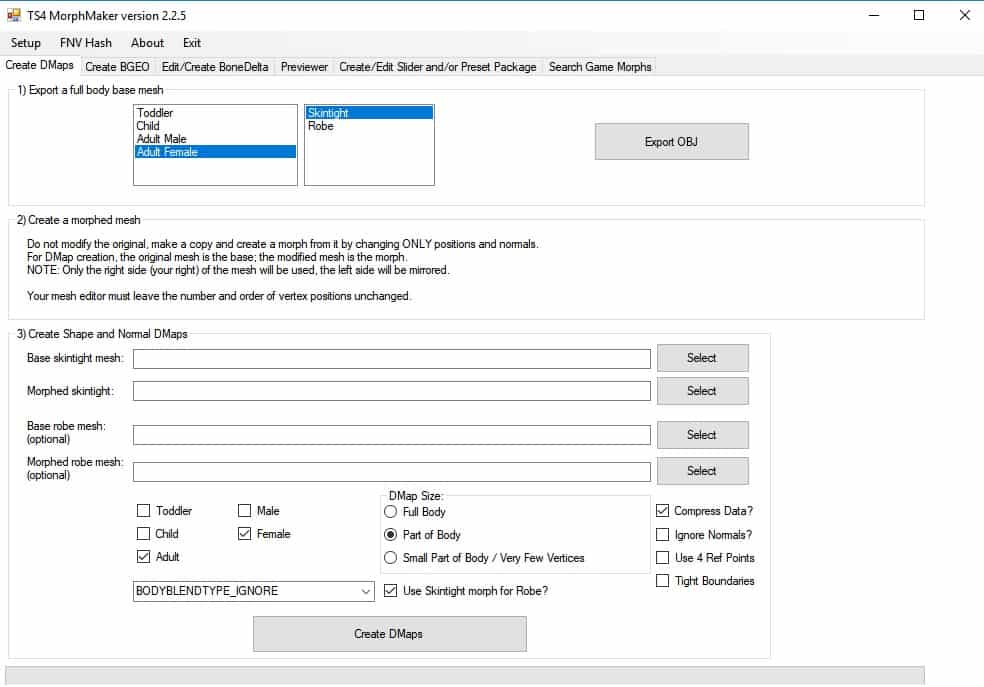984x687 pixels.
Task: Open the FNV Hash menu
Action: (86, 43)
